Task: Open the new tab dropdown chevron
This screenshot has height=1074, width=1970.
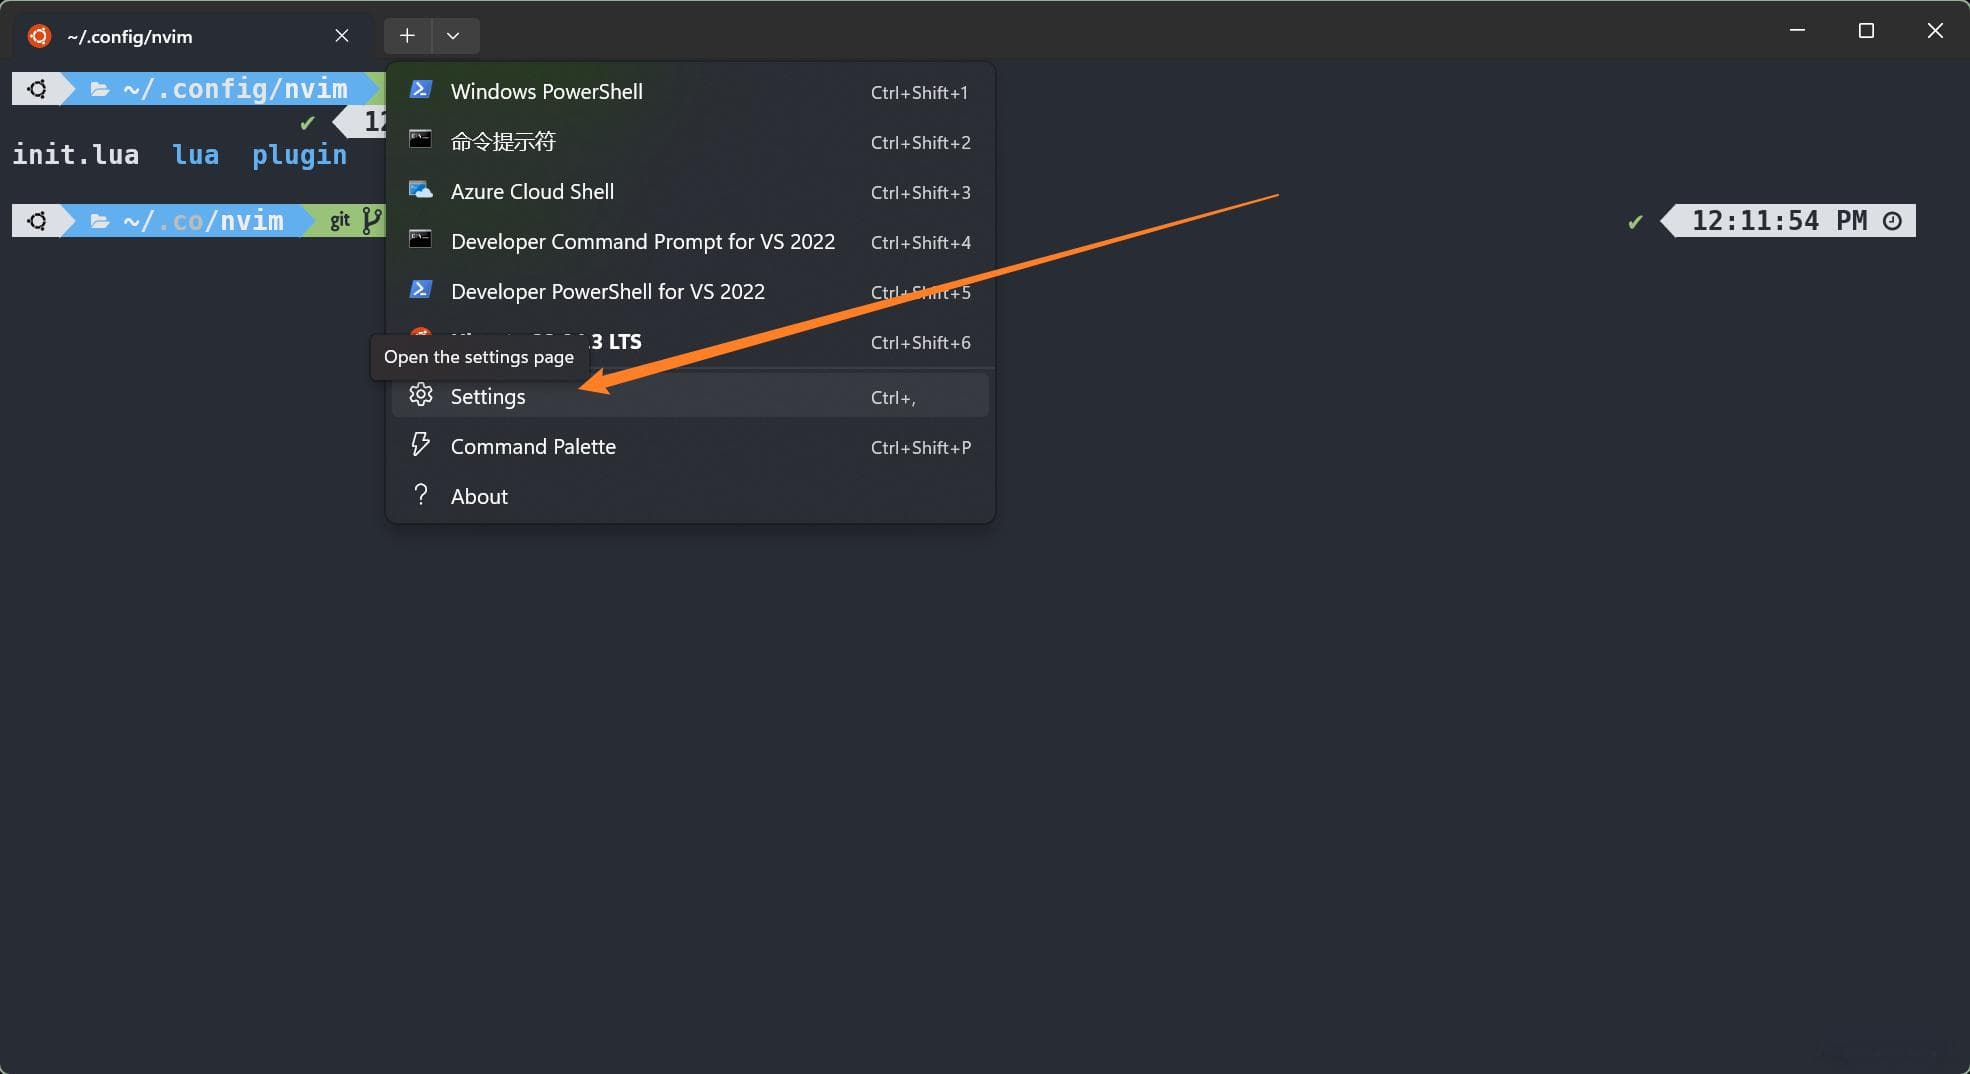Action: [454, 36]
